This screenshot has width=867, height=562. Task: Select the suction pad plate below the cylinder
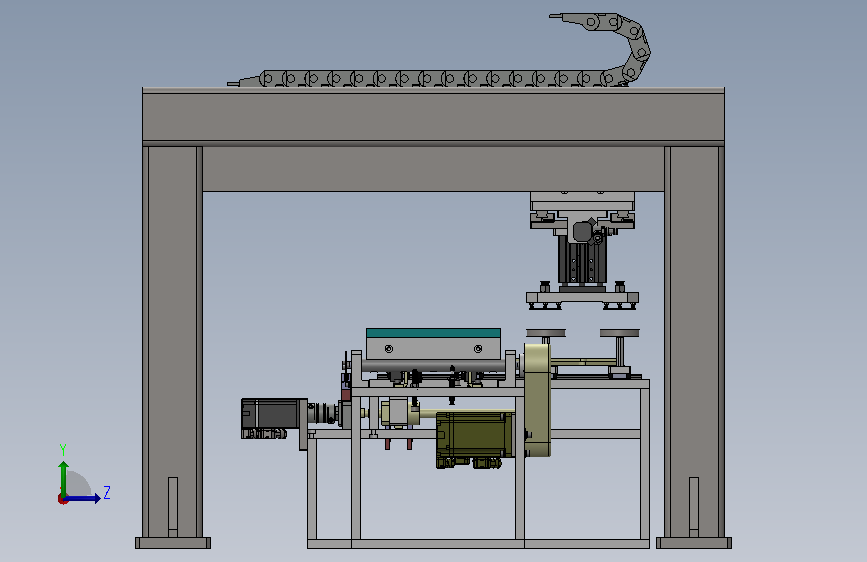[582, 298]
